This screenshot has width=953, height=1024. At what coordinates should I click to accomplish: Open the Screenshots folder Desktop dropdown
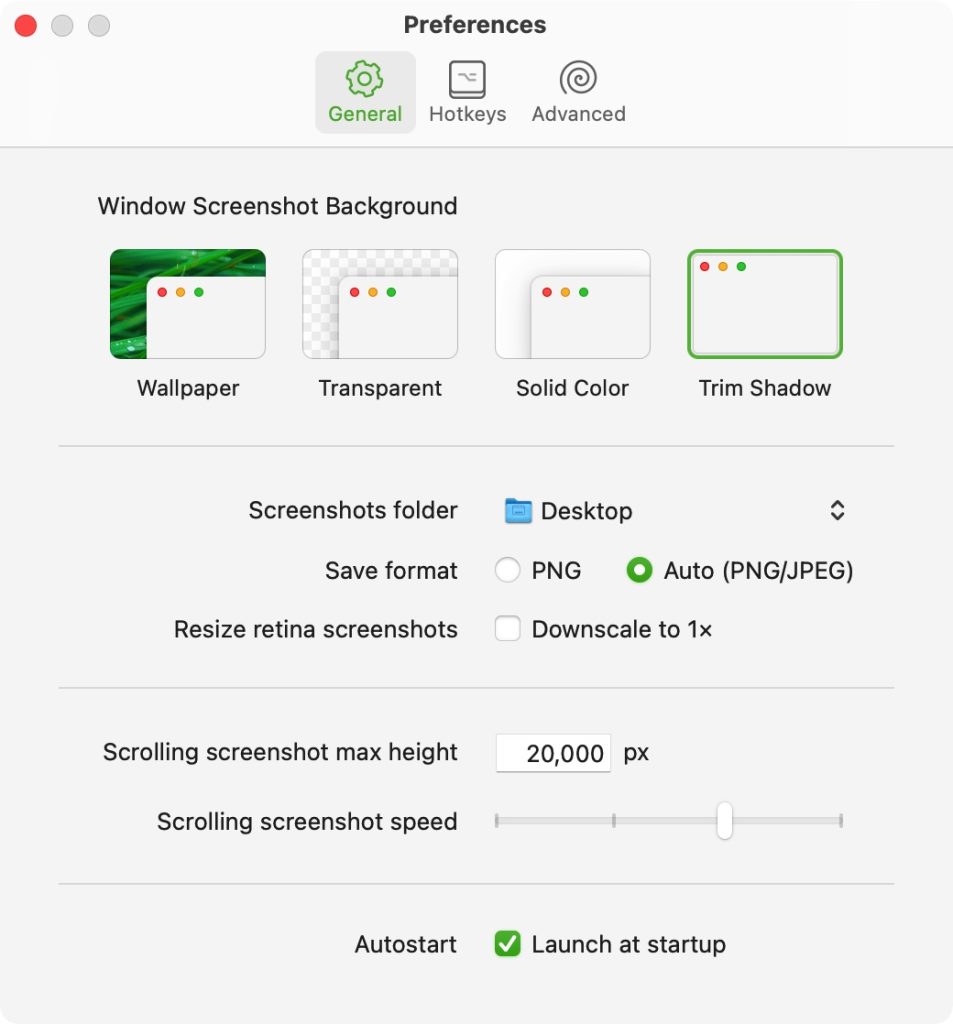coord(675,511)
